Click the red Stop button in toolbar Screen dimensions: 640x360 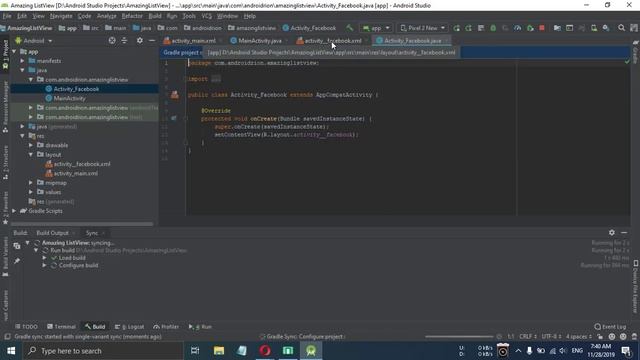tap(542, 28)
